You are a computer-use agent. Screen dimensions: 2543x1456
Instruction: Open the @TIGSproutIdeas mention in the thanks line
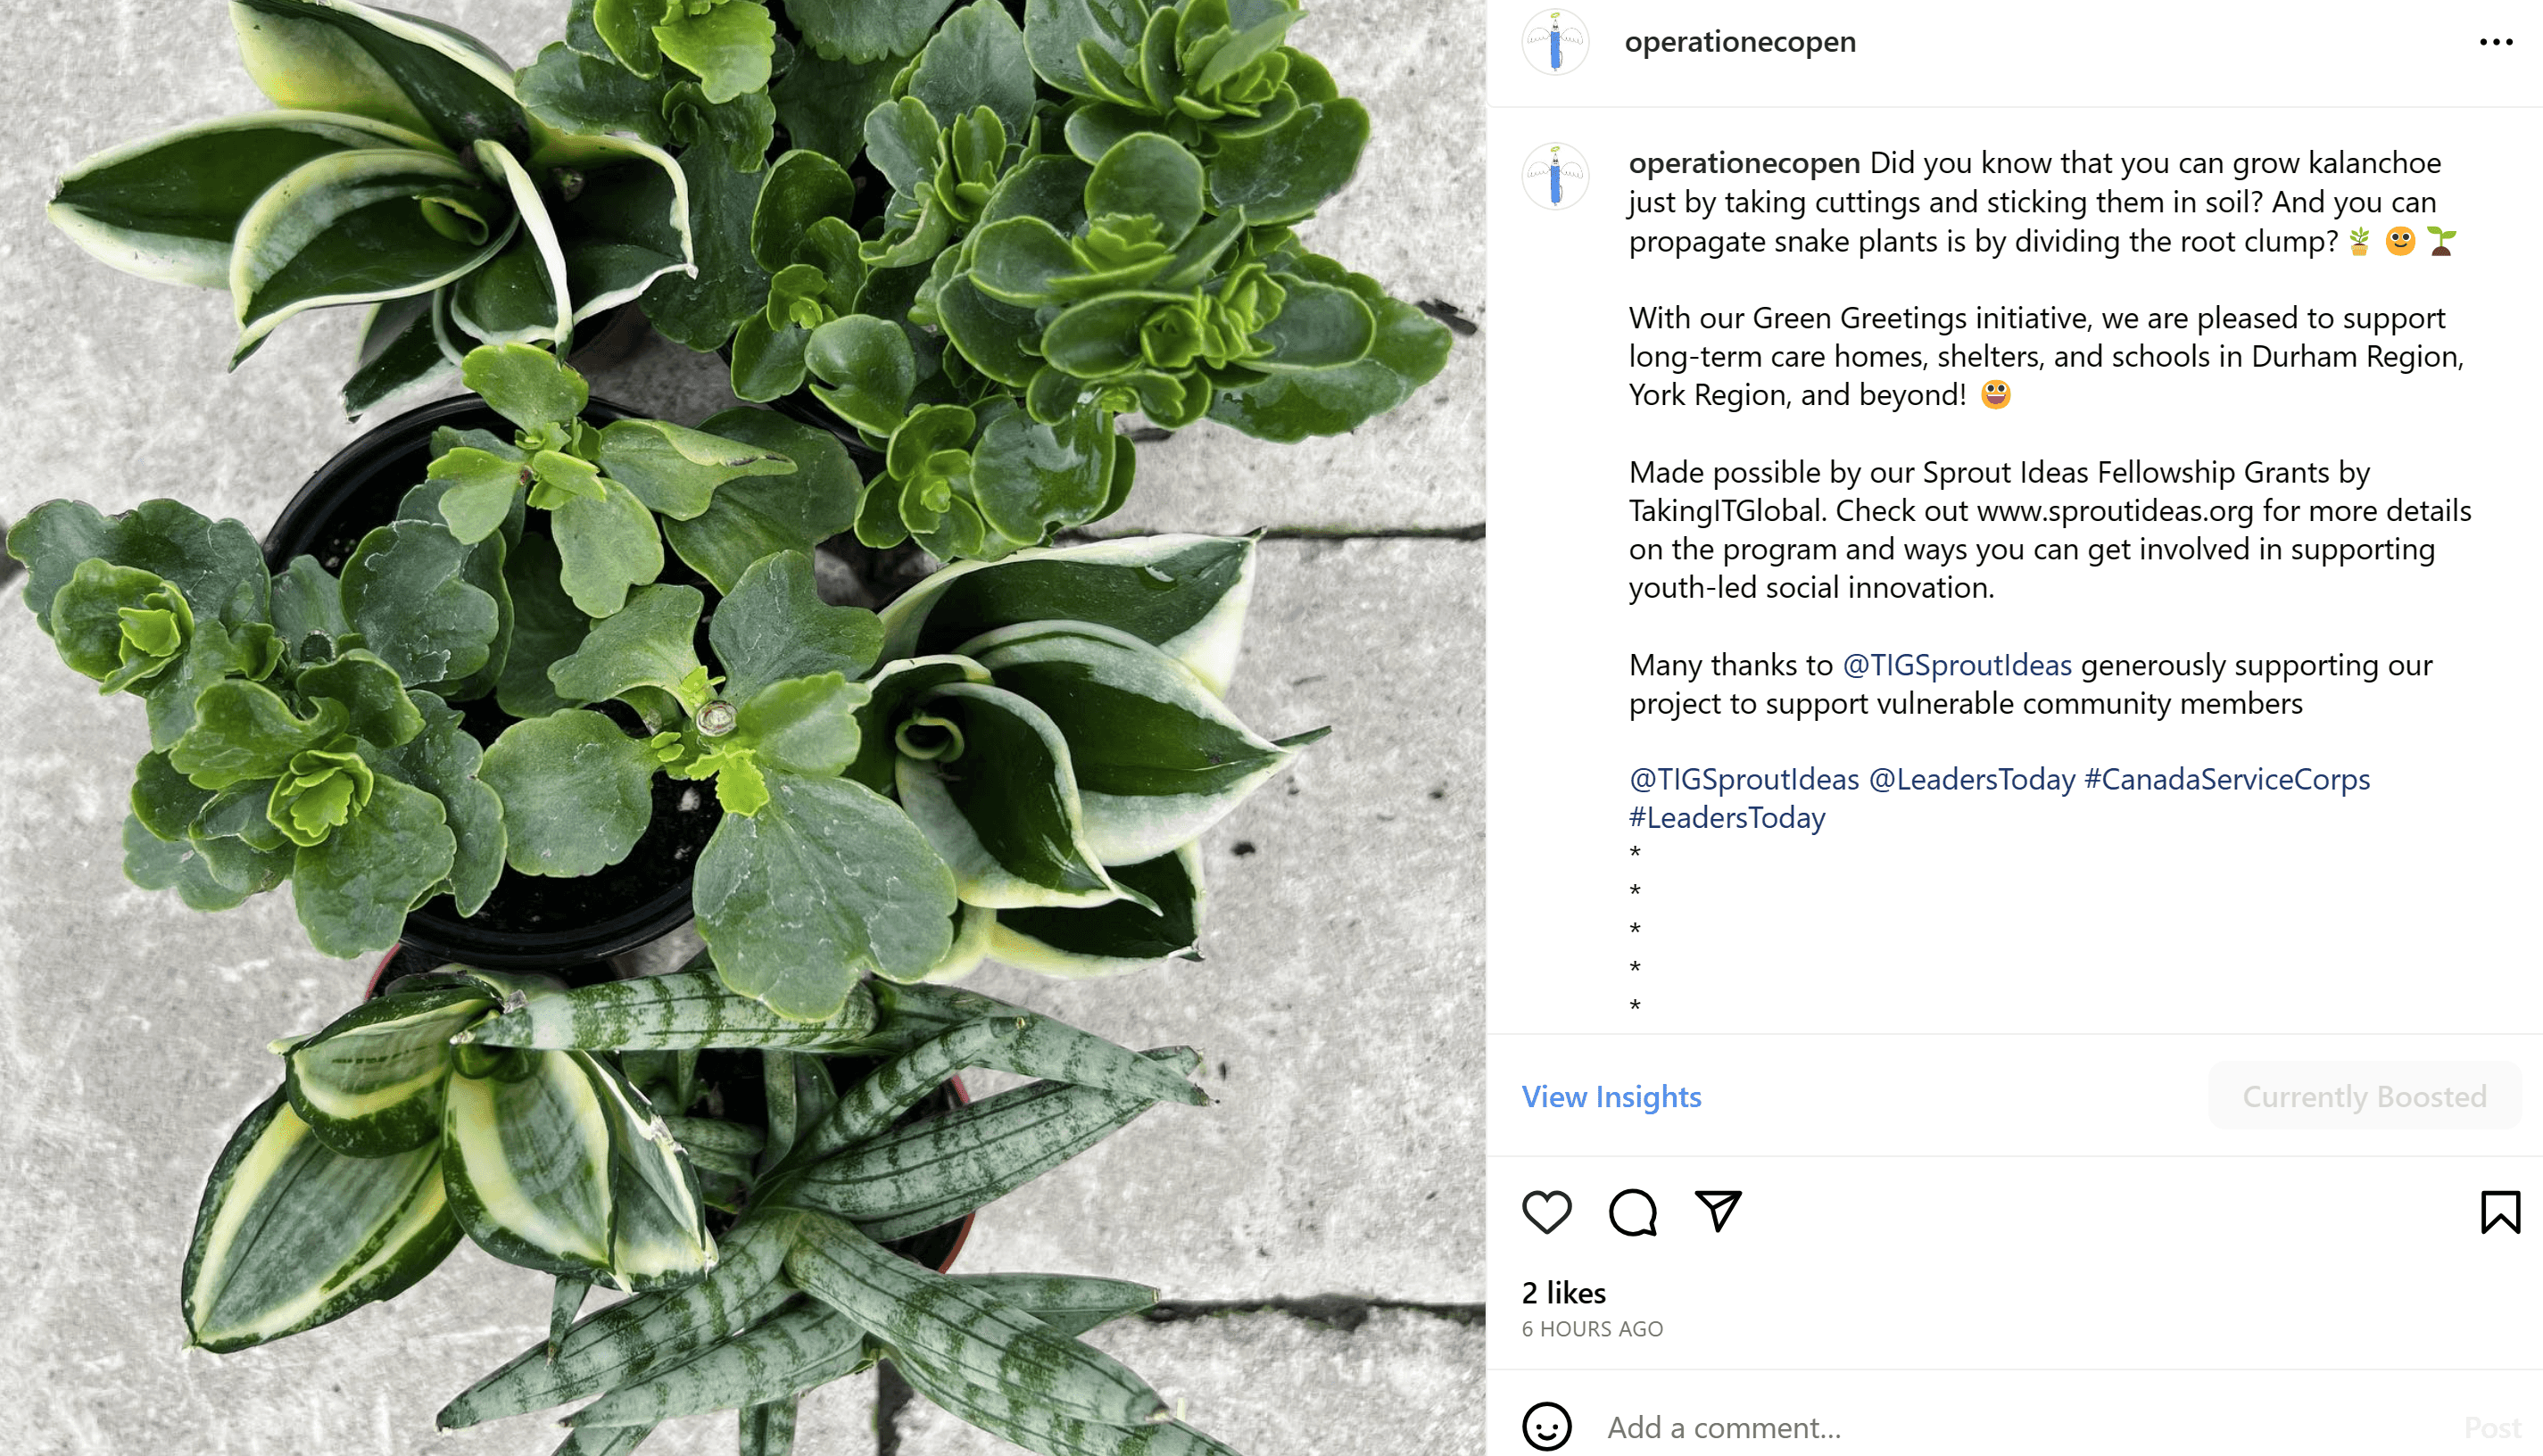tap(1957, 664)
